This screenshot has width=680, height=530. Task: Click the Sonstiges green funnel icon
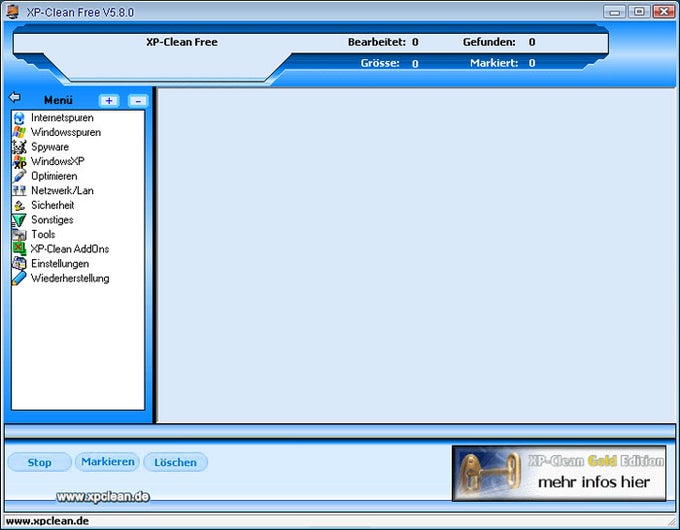[x=19, y=220]
